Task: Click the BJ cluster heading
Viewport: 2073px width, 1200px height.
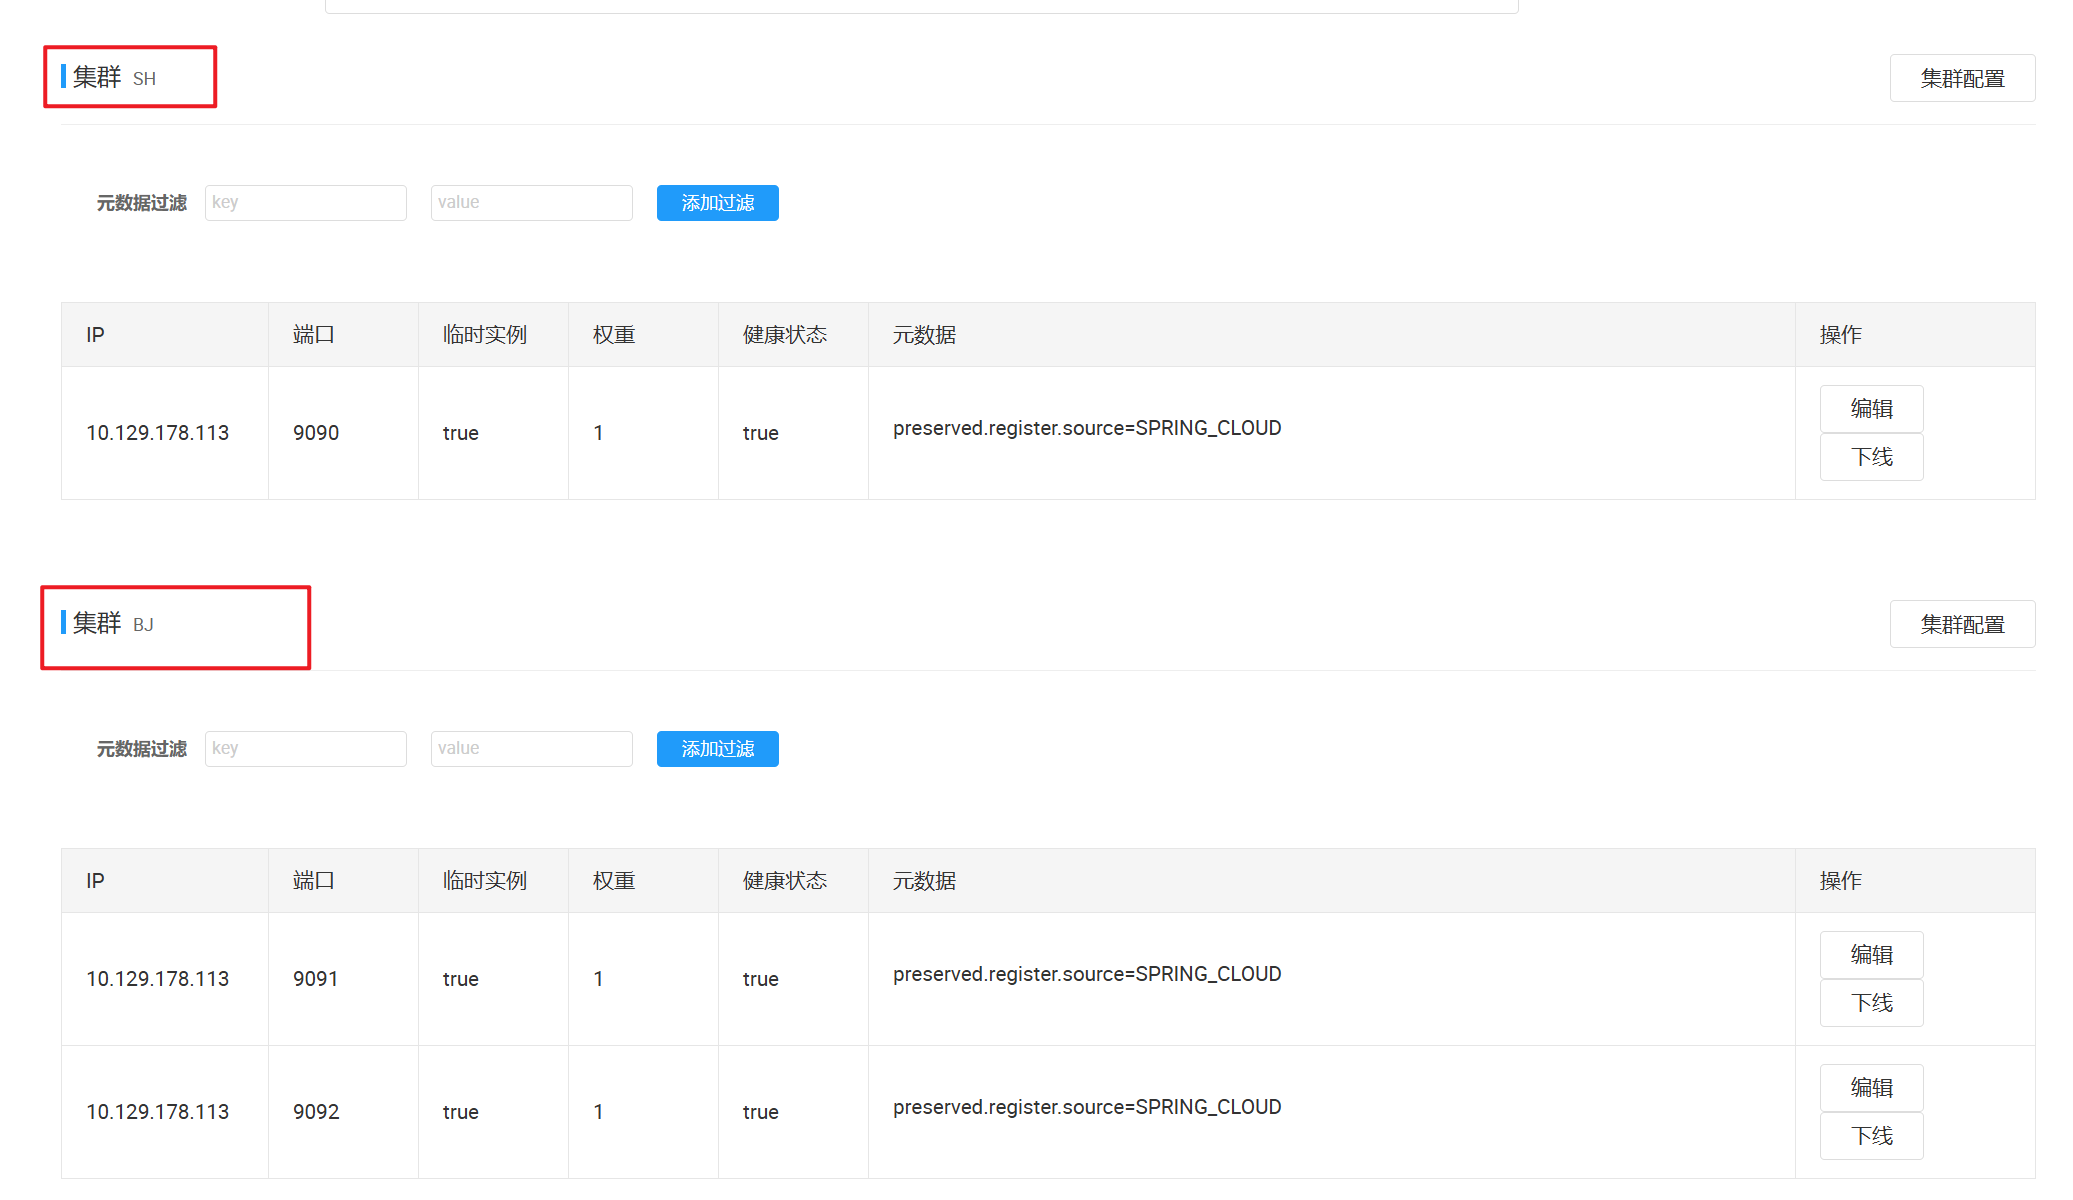Action: pos(113,623)
